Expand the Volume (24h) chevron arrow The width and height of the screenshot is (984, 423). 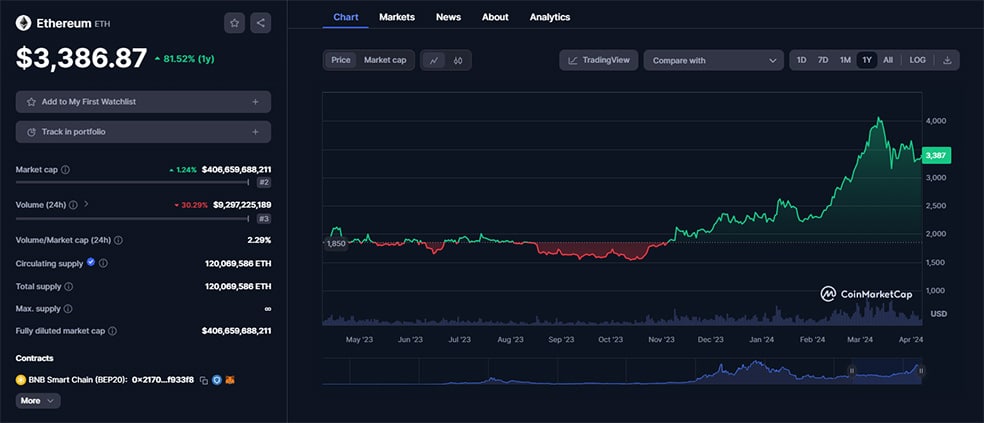86,204
